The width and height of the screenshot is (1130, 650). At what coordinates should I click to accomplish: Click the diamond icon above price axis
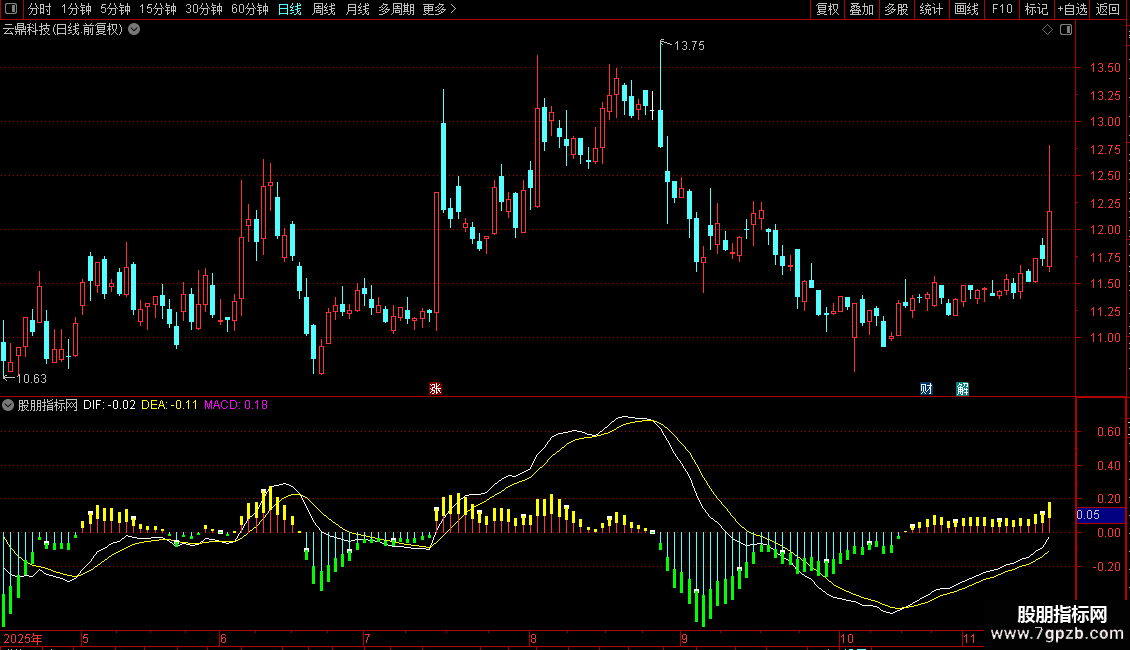point(1047,30)
